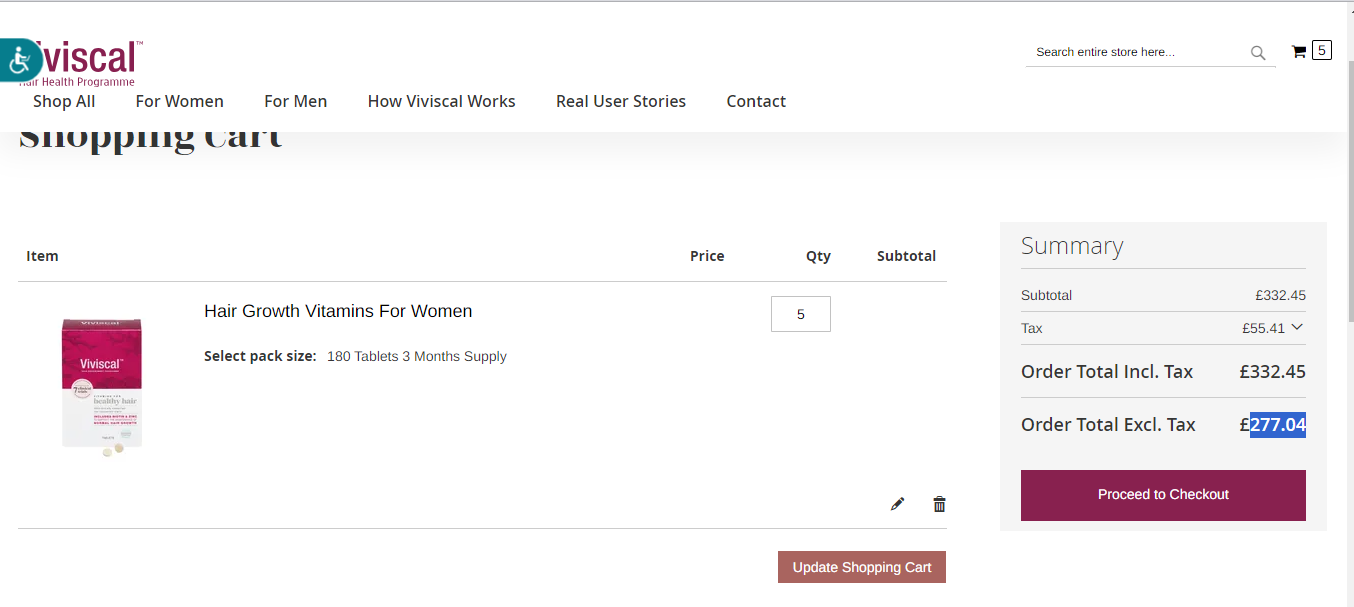Open Hair Growth Vitamins For Women link
The height and width of the screenshot is (607, 1354).
[338, 311]
